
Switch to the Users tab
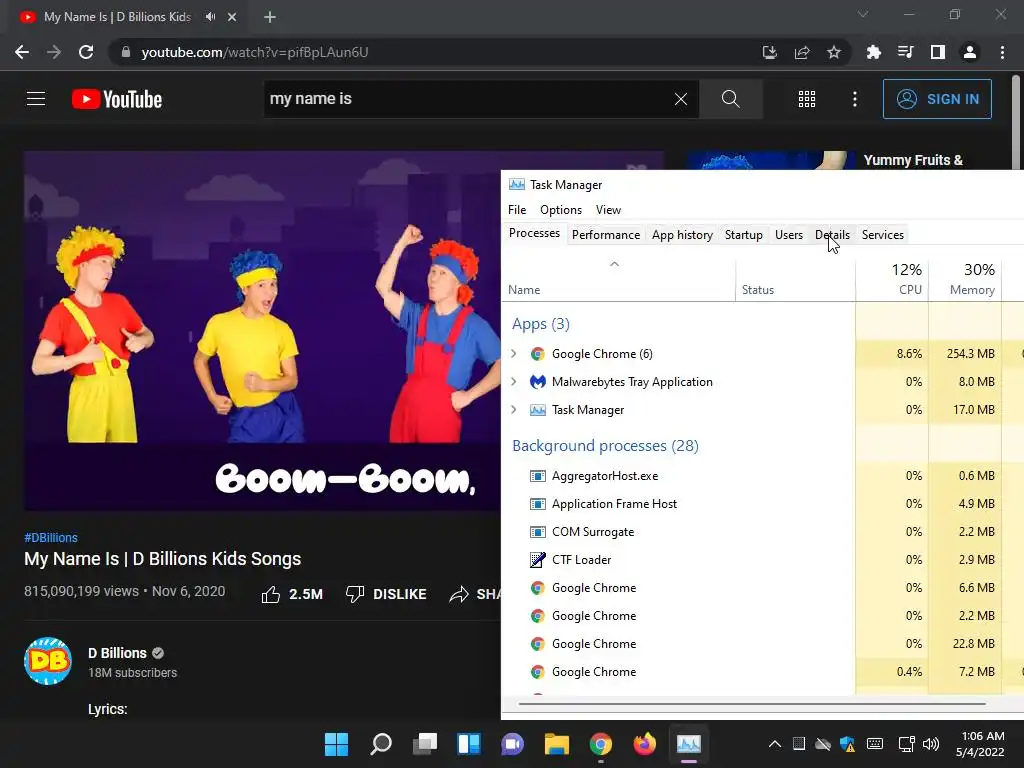788,234
